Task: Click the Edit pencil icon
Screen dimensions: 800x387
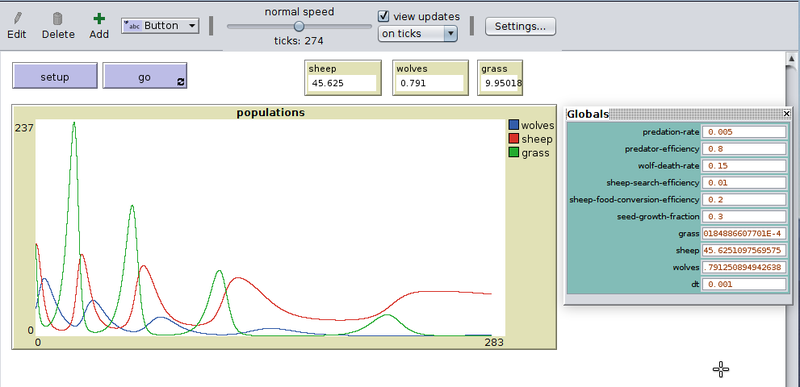Action: point(16,19)
